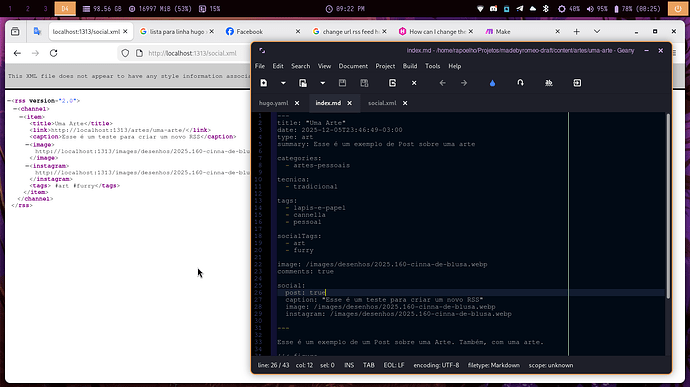Navigate back a location in Geany
This screenshot has width=690, height=387.
tap(442, 83)
